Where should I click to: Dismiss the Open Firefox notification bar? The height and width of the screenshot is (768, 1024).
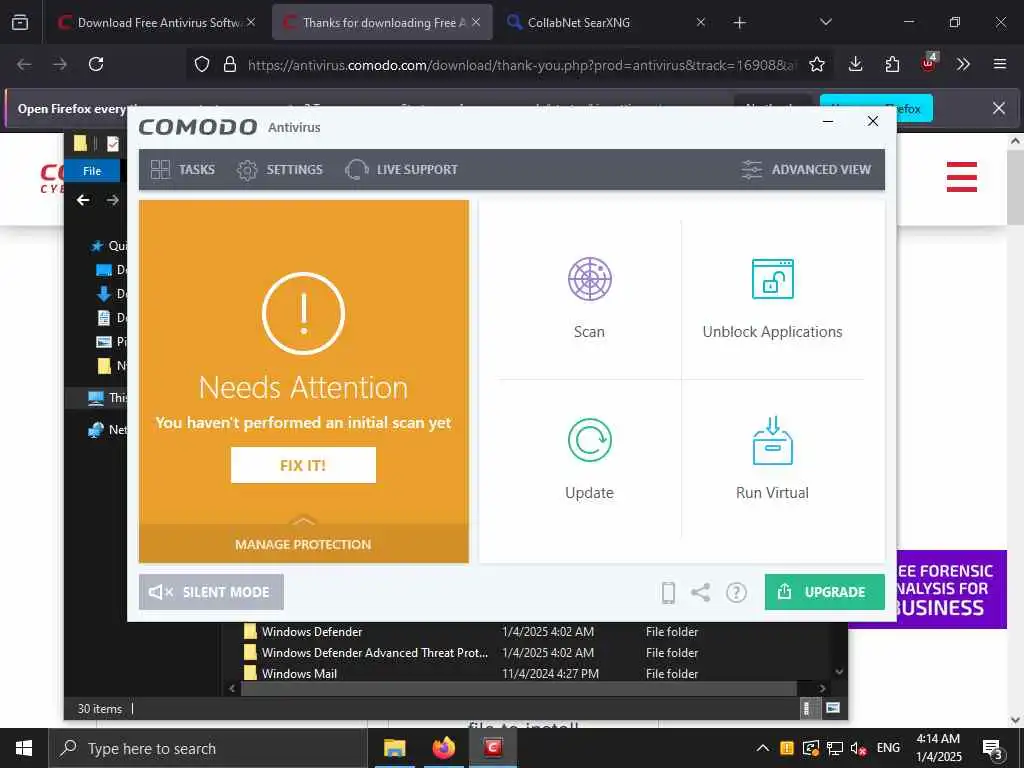point(999,108)
